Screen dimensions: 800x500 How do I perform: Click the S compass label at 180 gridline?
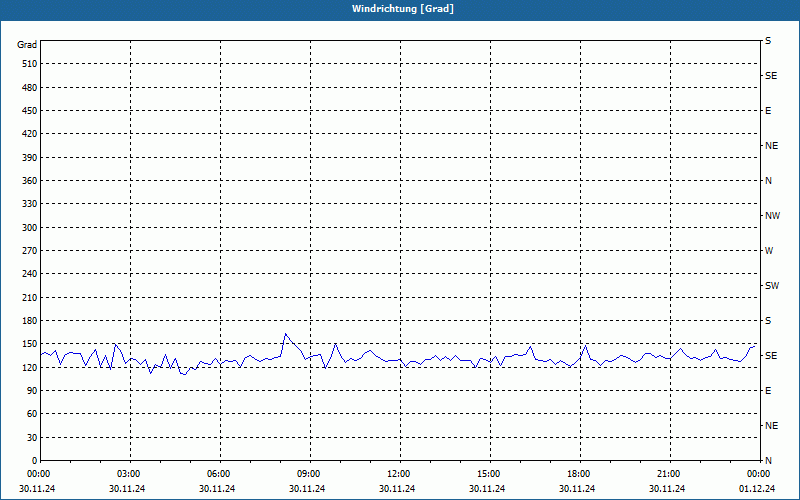pyautogui.click(x=768, y=320)
